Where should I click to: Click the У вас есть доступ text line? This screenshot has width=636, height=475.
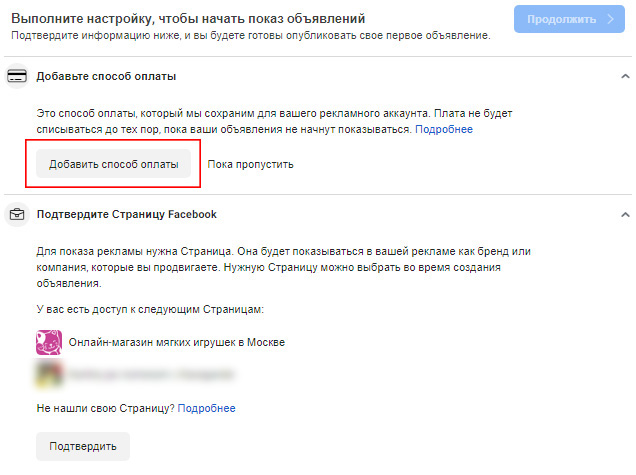(150, 309)
